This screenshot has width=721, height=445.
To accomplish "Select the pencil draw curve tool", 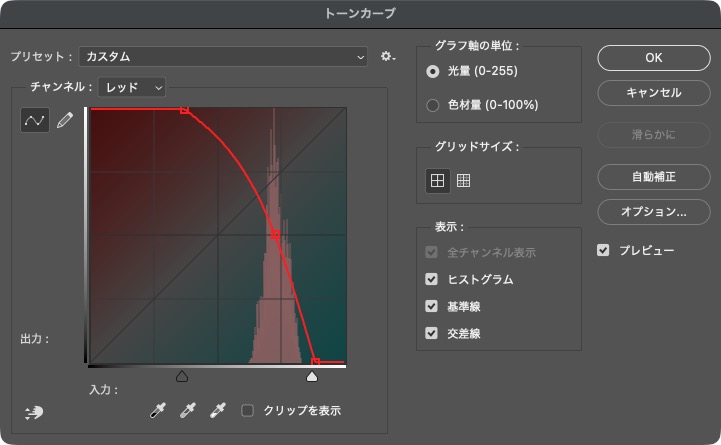I will tap(65, 120).
